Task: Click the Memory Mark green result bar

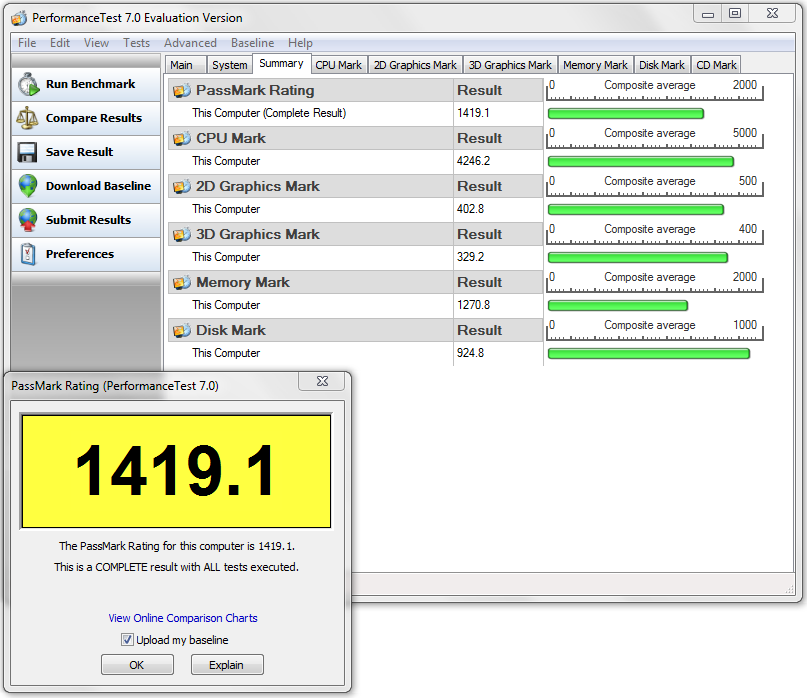Action: tap(618, 306)
